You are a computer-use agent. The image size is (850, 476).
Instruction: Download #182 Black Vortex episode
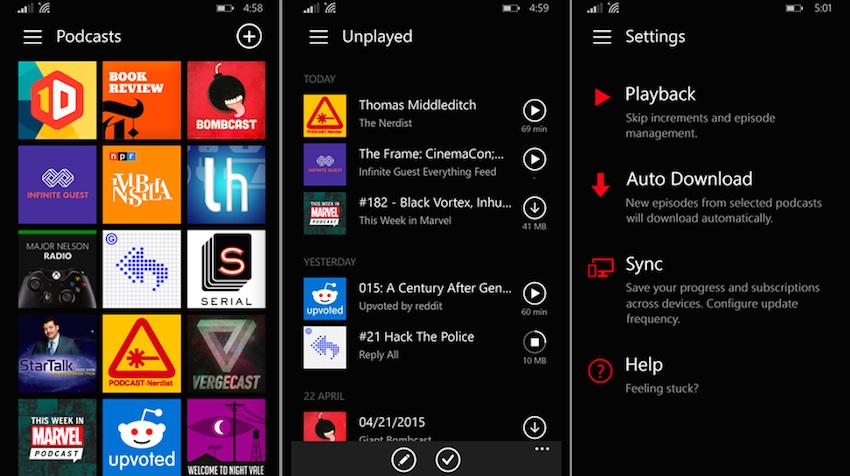534,208
